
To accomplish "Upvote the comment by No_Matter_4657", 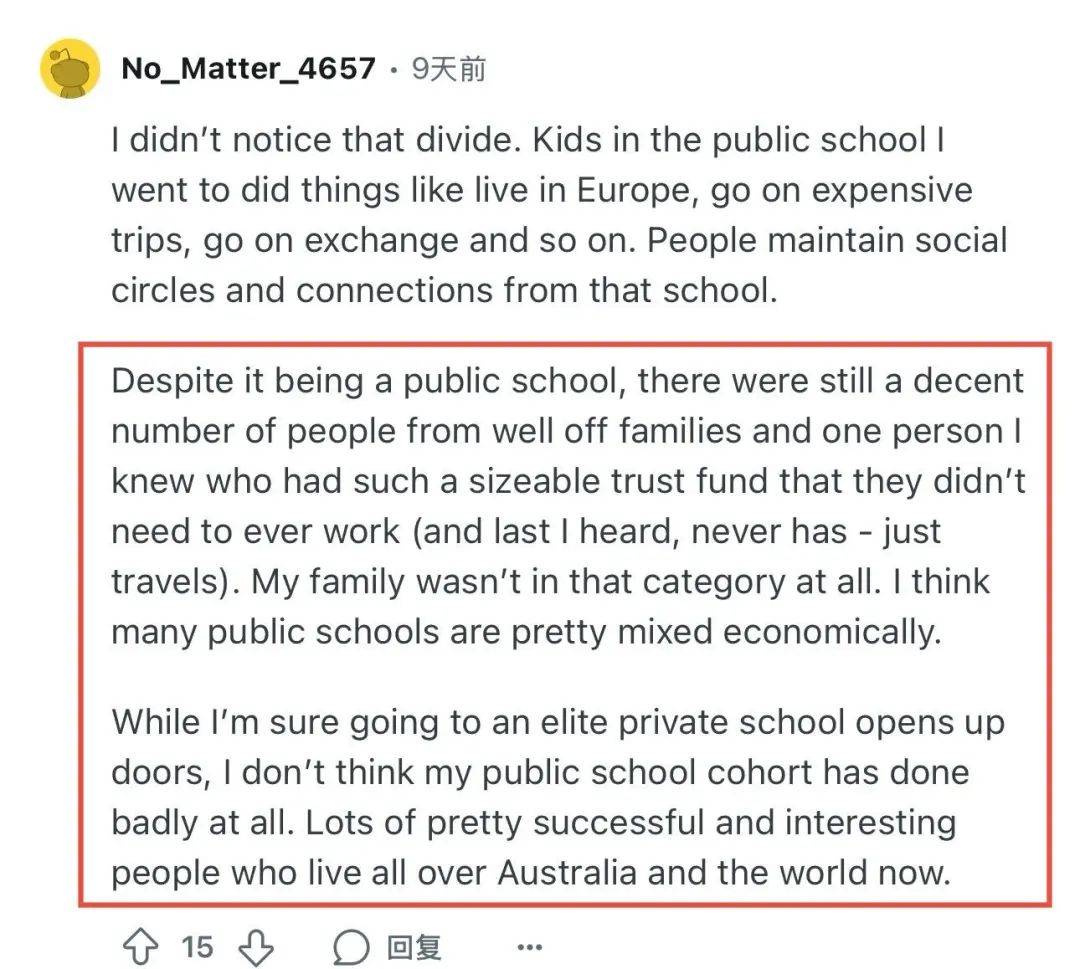I will tap(141, 946).
